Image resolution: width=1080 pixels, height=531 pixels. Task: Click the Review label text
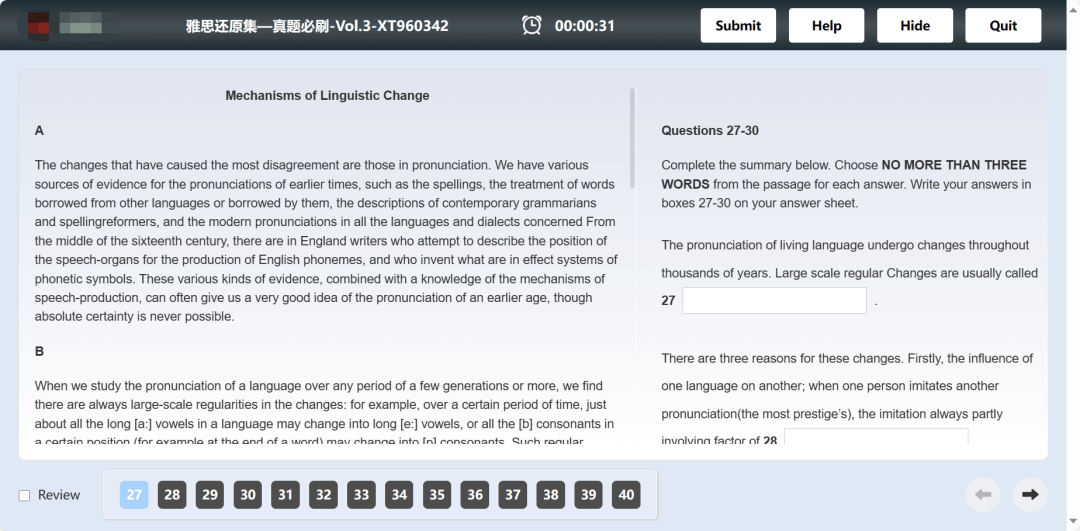(59, 495)
